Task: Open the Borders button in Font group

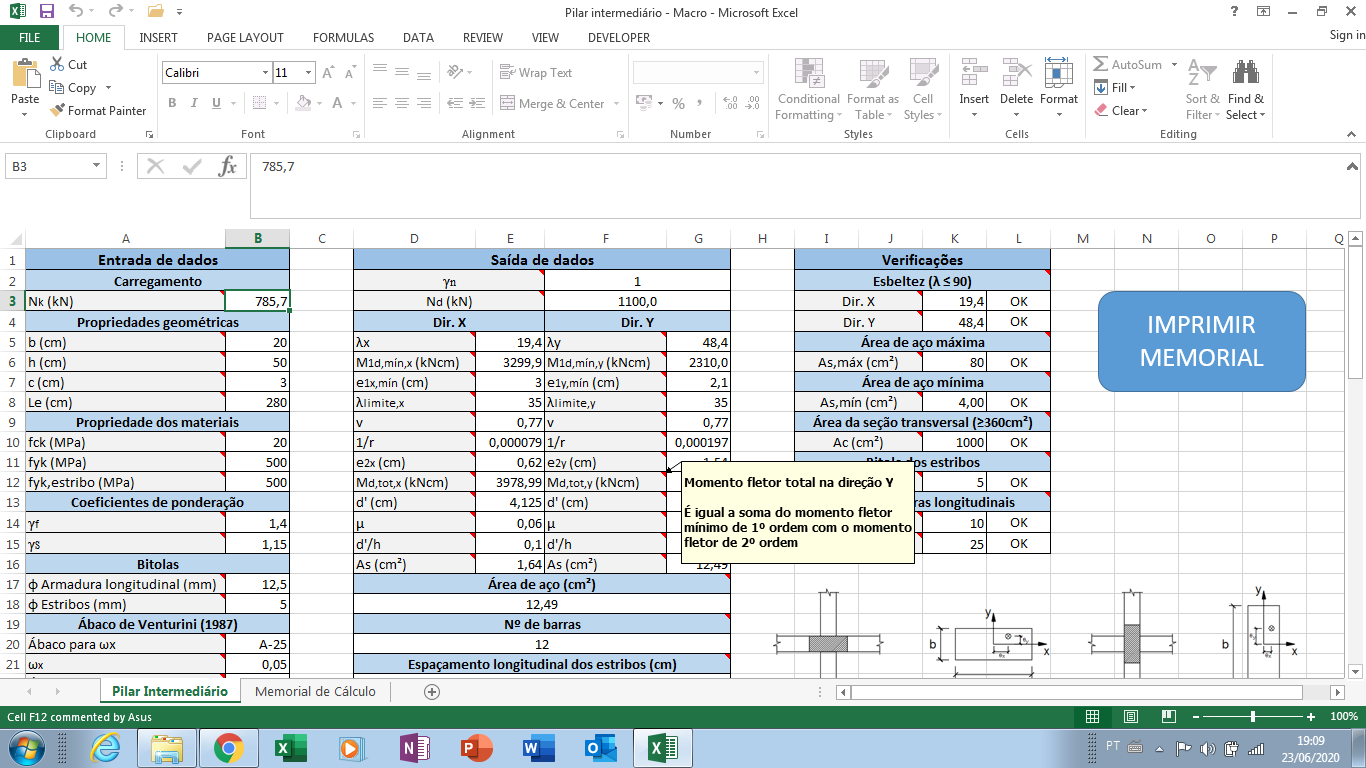Action: click(261, 103)
